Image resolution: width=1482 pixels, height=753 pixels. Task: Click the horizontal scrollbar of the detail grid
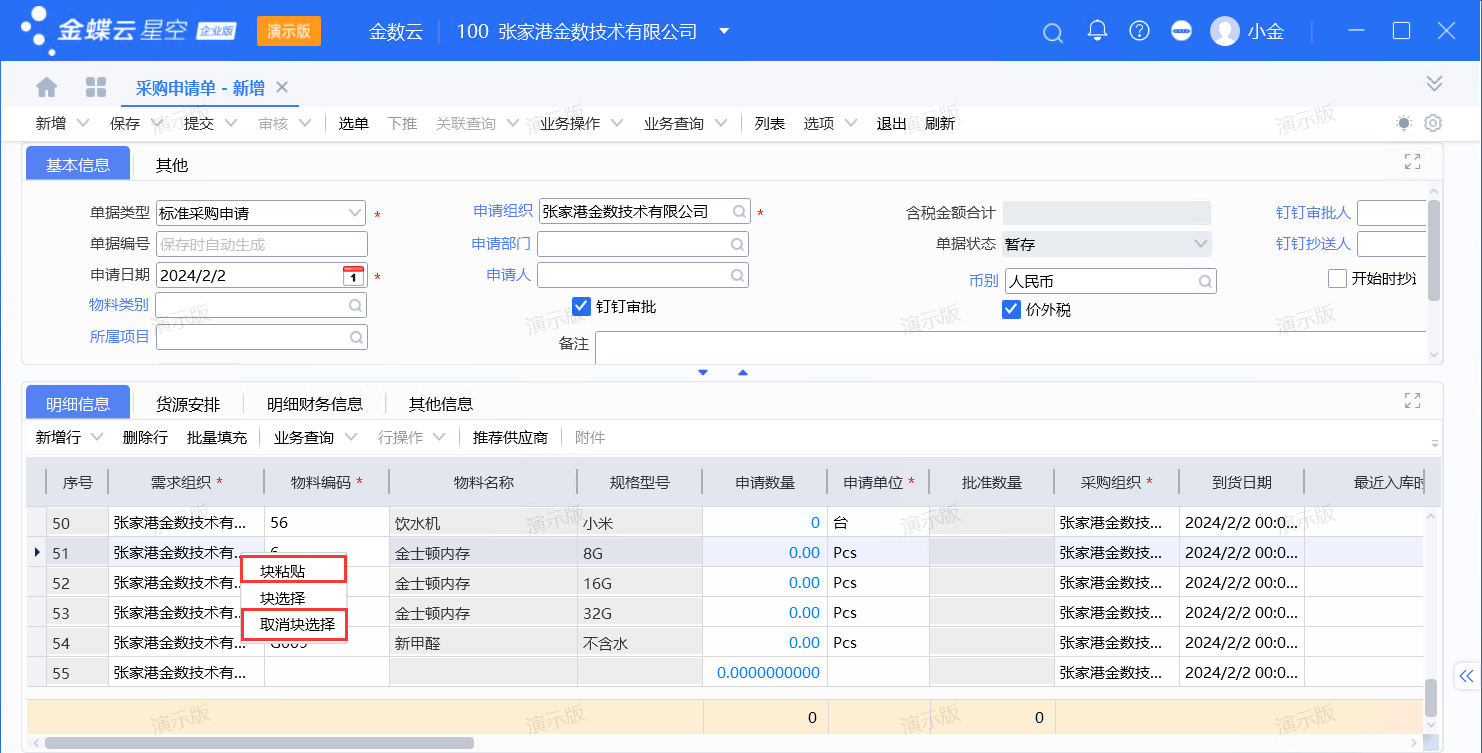(259, 743)
